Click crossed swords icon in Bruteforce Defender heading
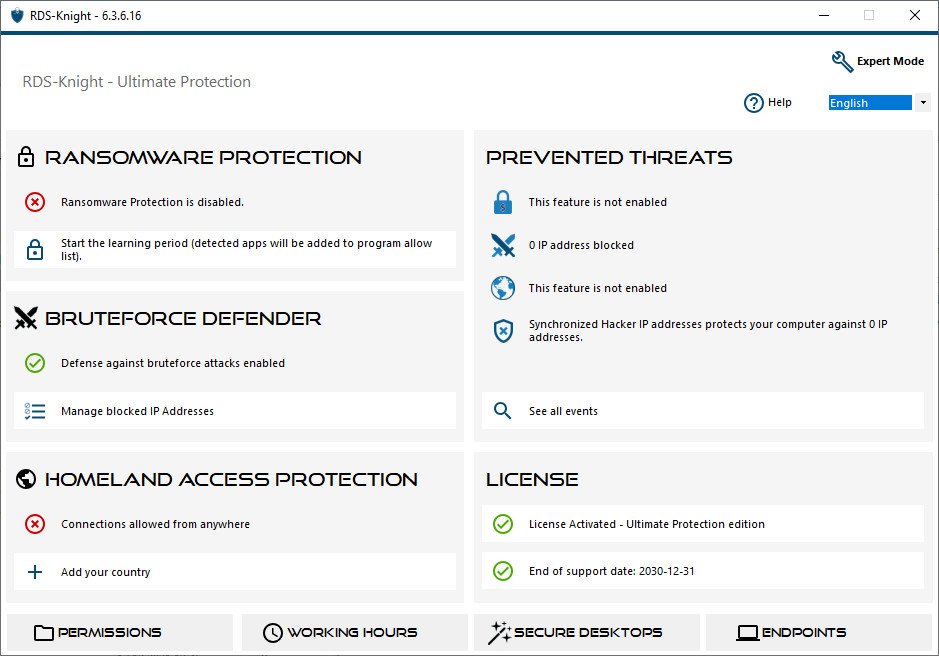Viewport: 939px width, 656px height. pyautogui.click(x=26, y=318)
